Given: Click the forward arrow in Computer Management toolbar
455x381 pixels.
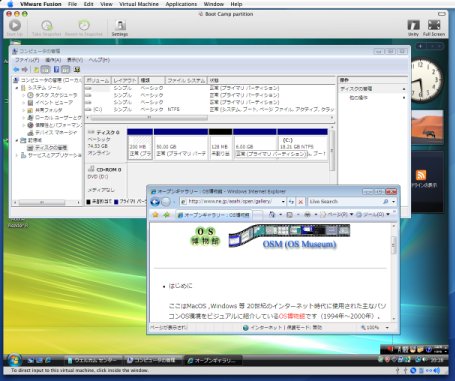Looking at the screenshot, I should [x=24, y=69].
